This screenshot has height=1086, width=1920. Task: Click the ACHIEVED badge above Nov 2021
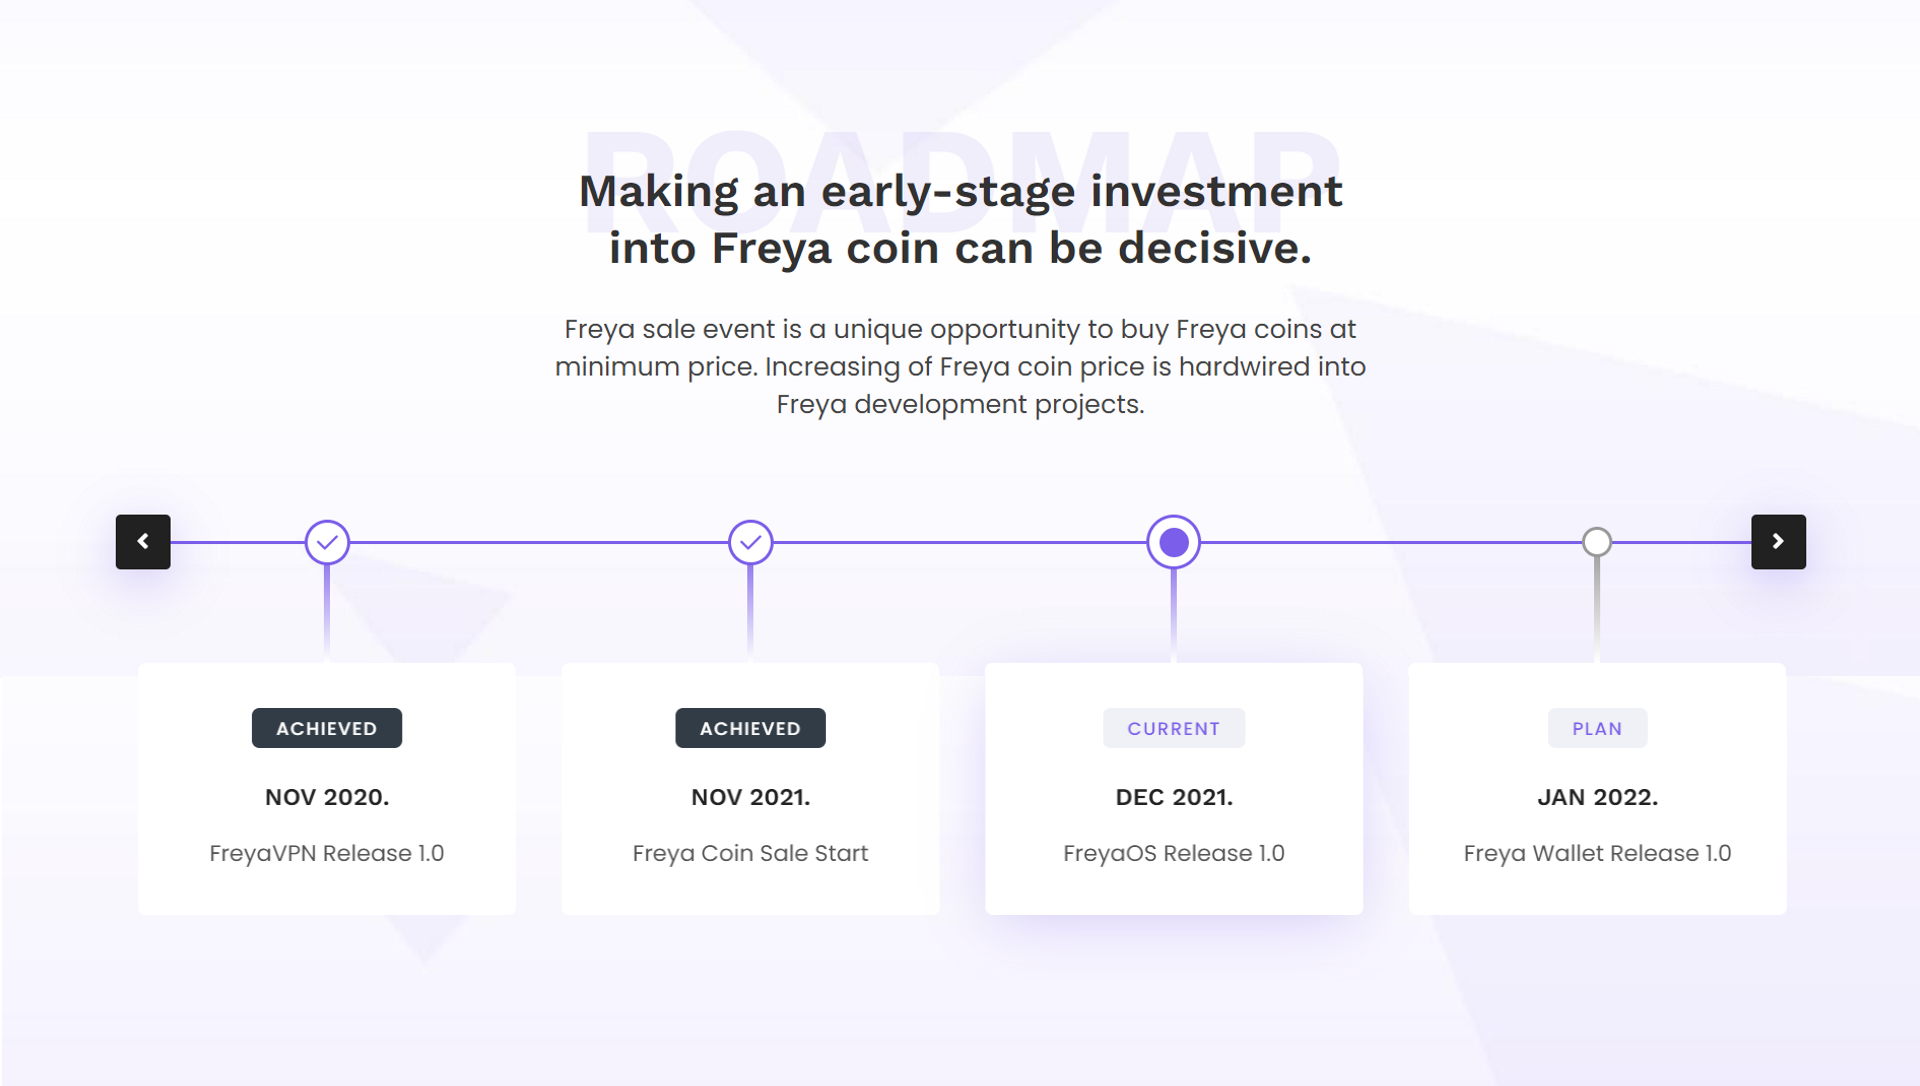750,728
